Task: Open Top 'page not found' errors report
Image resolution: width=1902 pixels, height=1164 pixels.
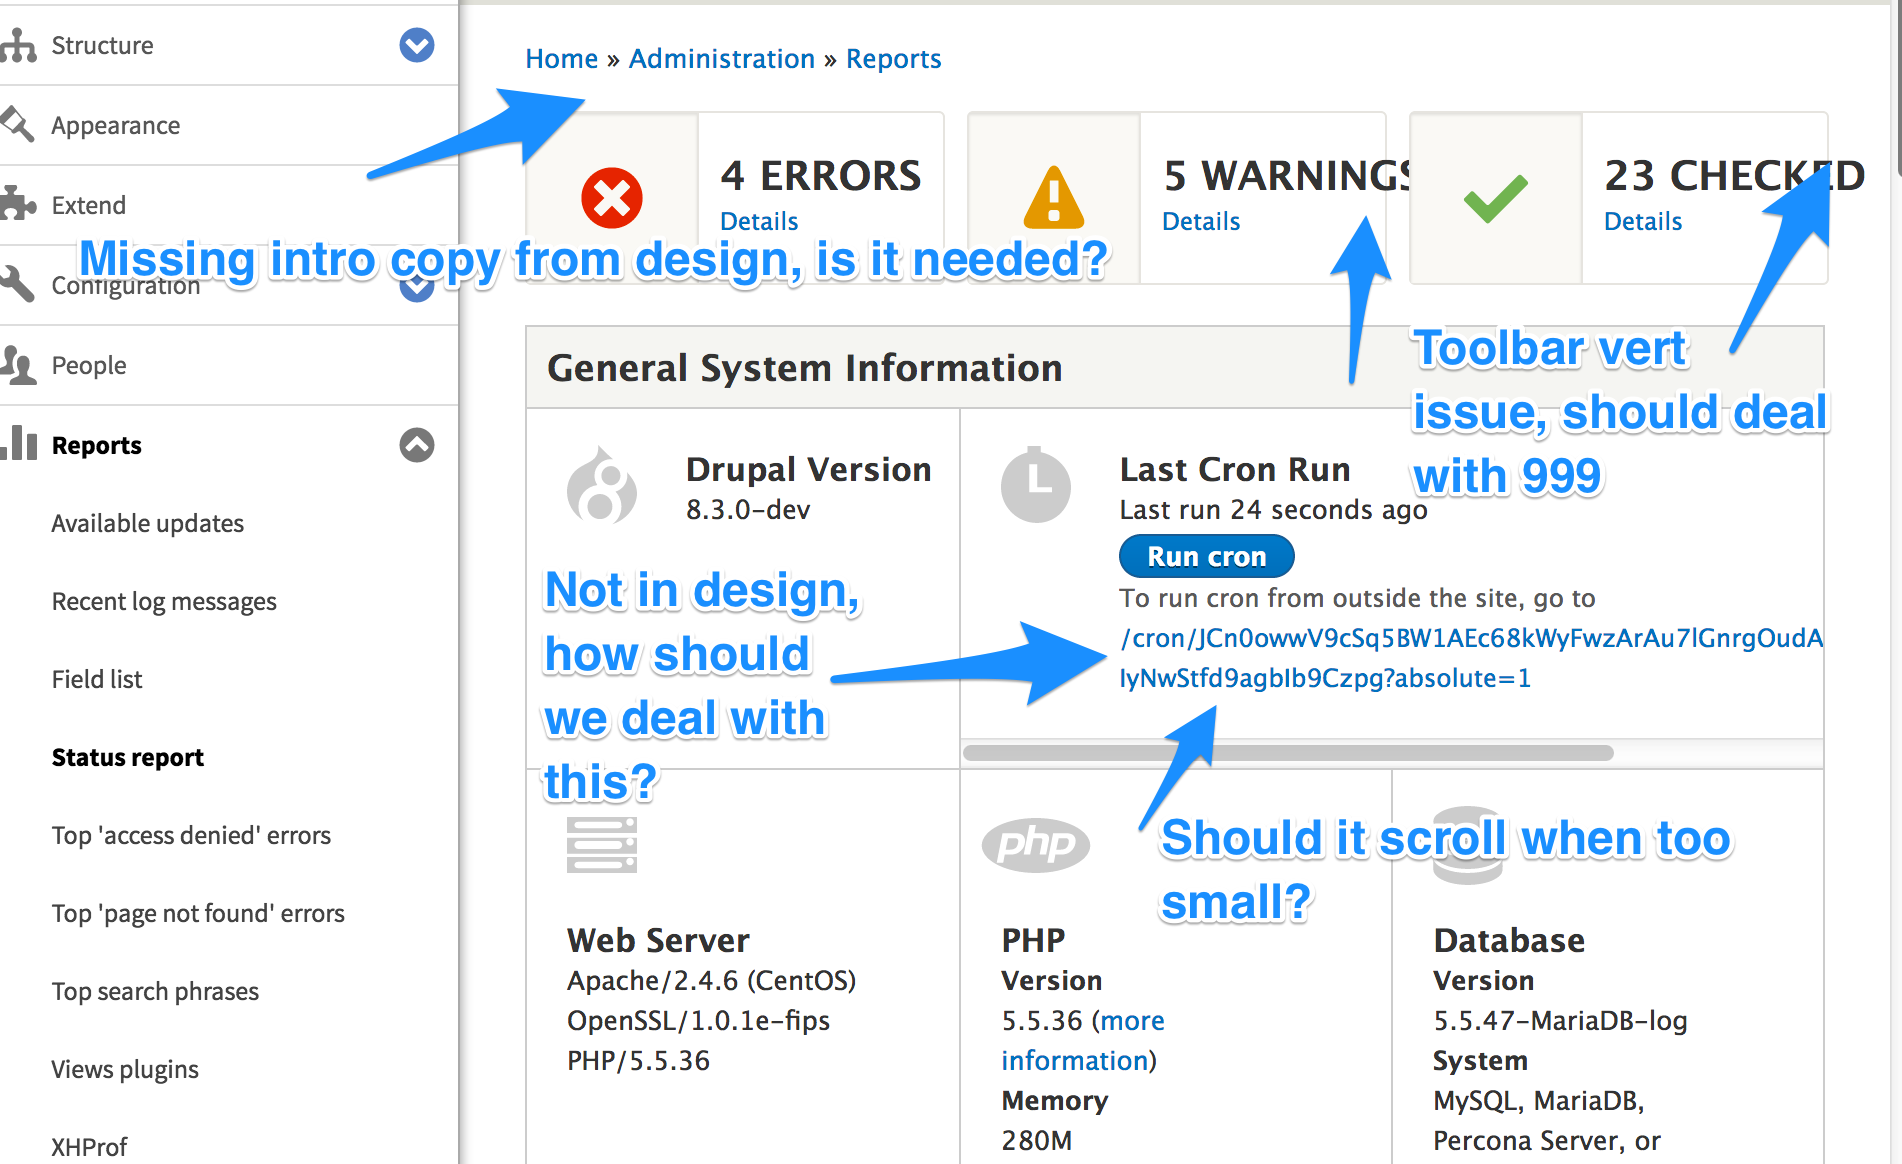Action: coord(198,913)
